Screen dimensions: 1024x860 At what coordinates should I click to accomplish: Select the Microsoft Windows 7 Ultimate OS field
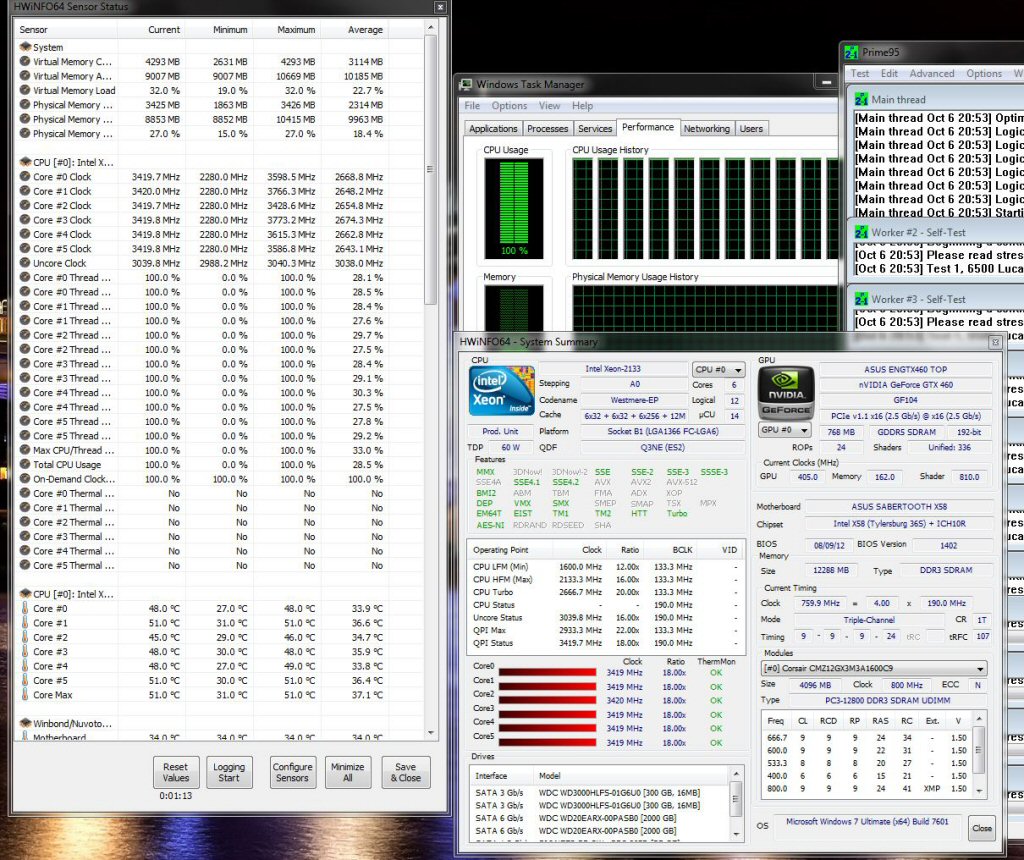(867, 822)
